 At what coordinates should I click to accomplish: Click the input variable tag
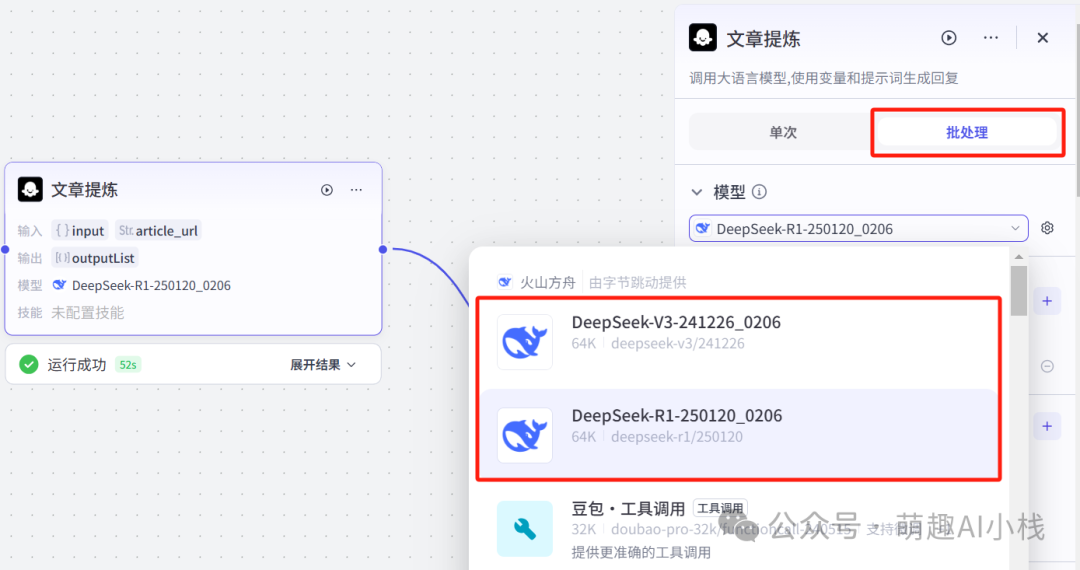point(80,231)
